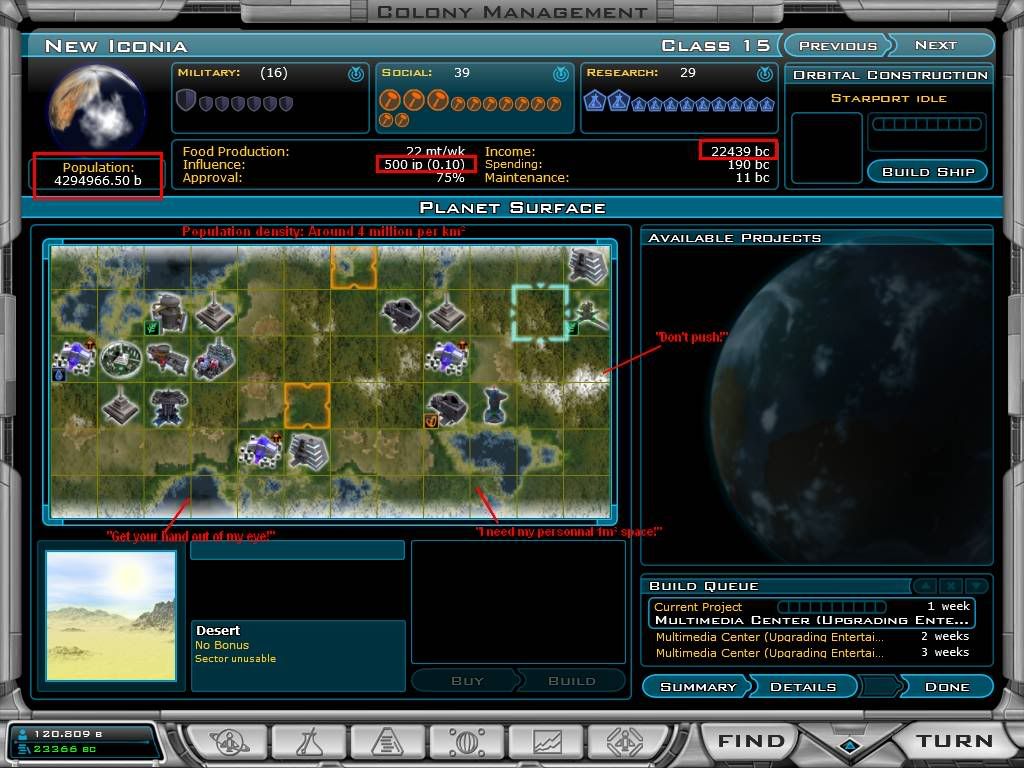Select the blue statue tower building

[495, 405]
